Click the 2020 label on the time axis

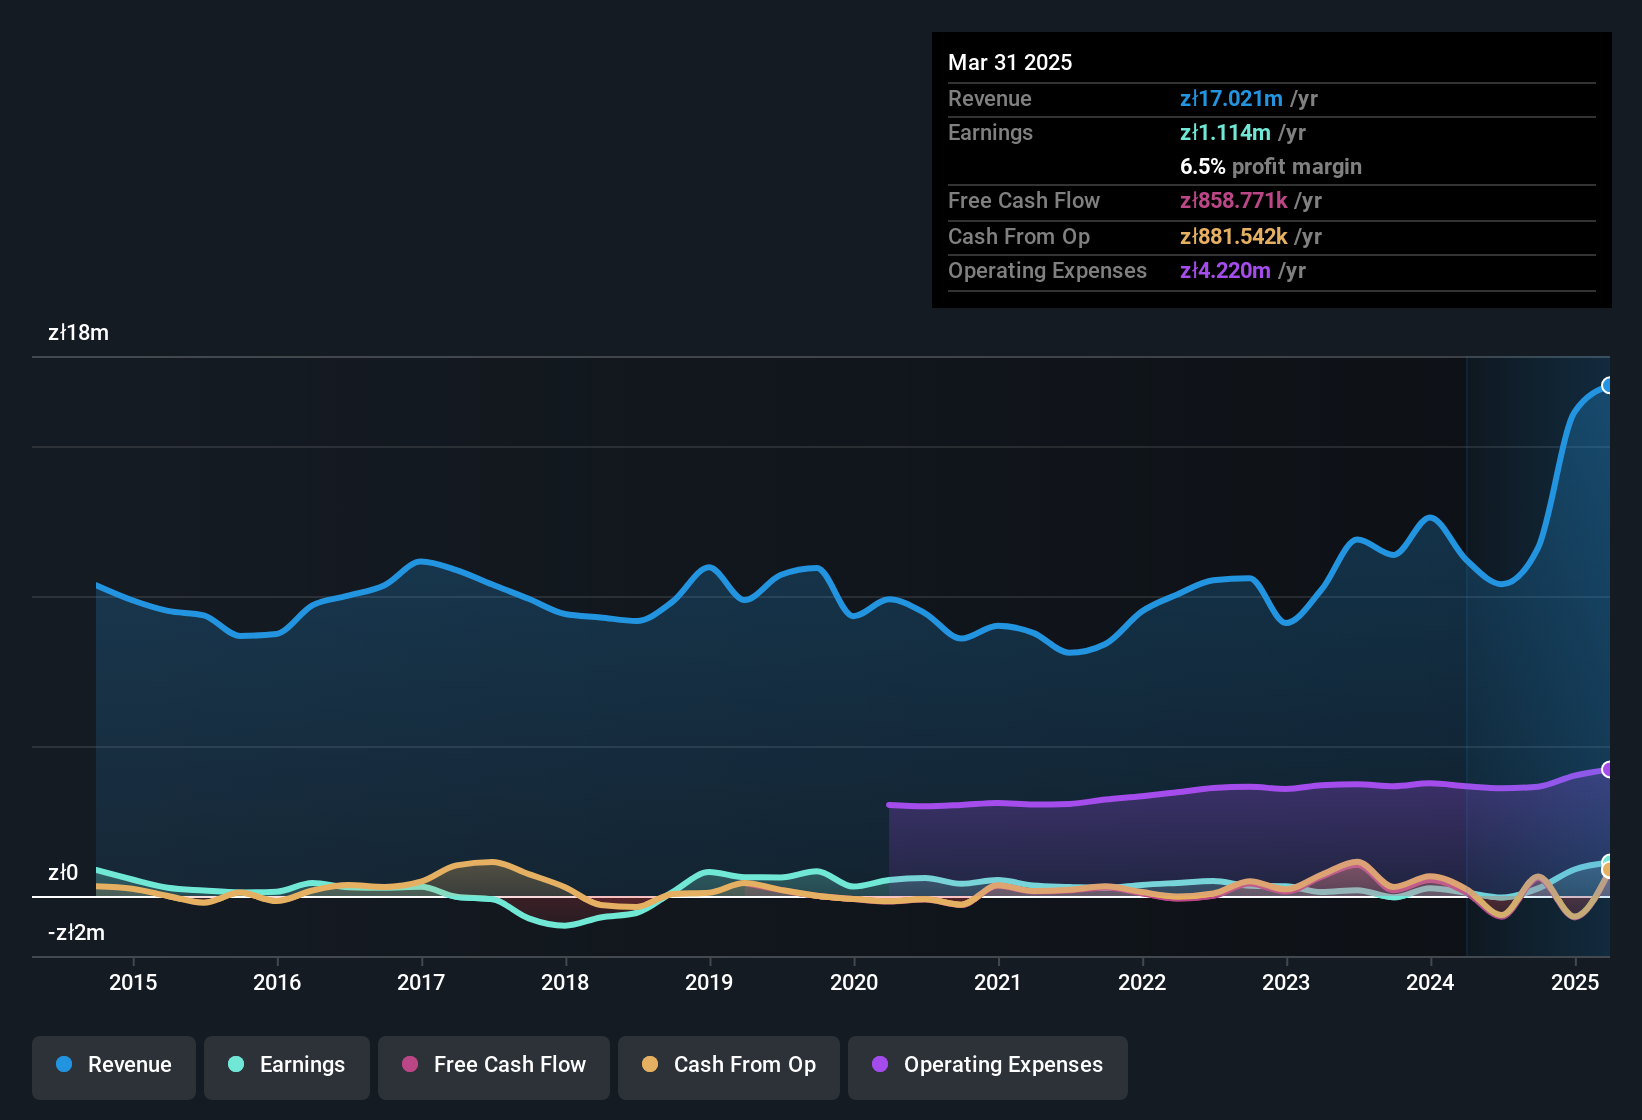(x=855, y=983)
